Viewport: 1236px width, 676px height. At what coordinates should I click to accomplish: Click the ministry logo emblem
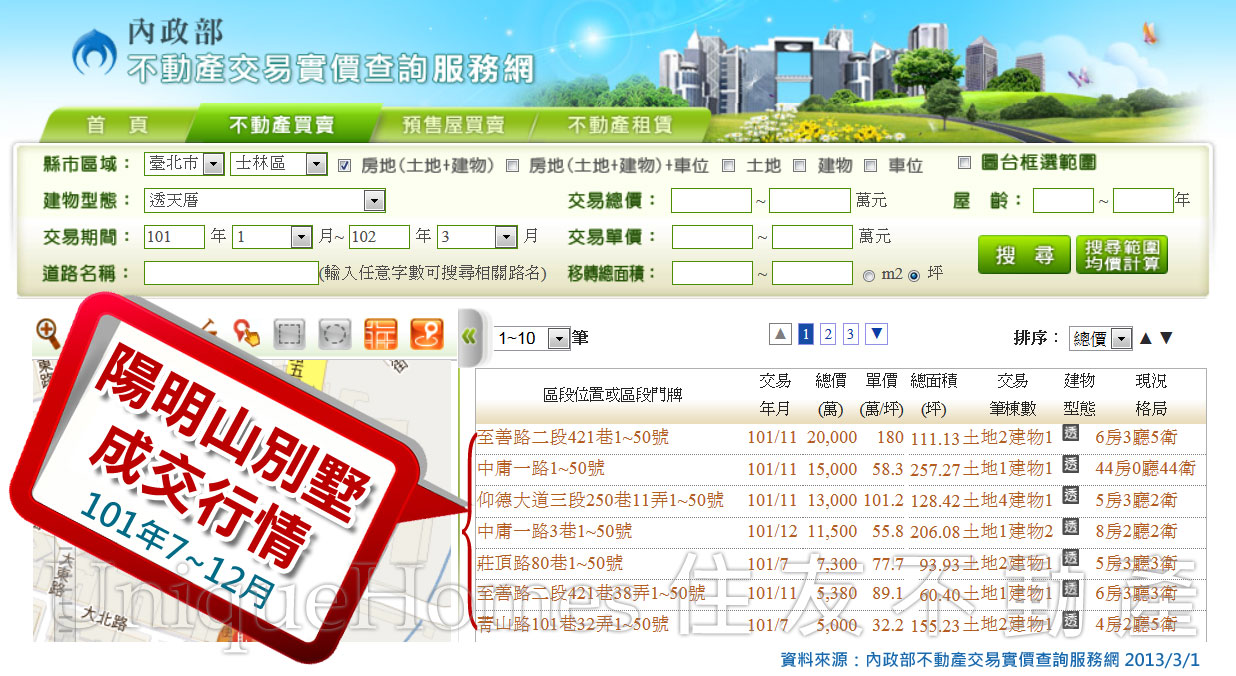click(x=94, y=52)
